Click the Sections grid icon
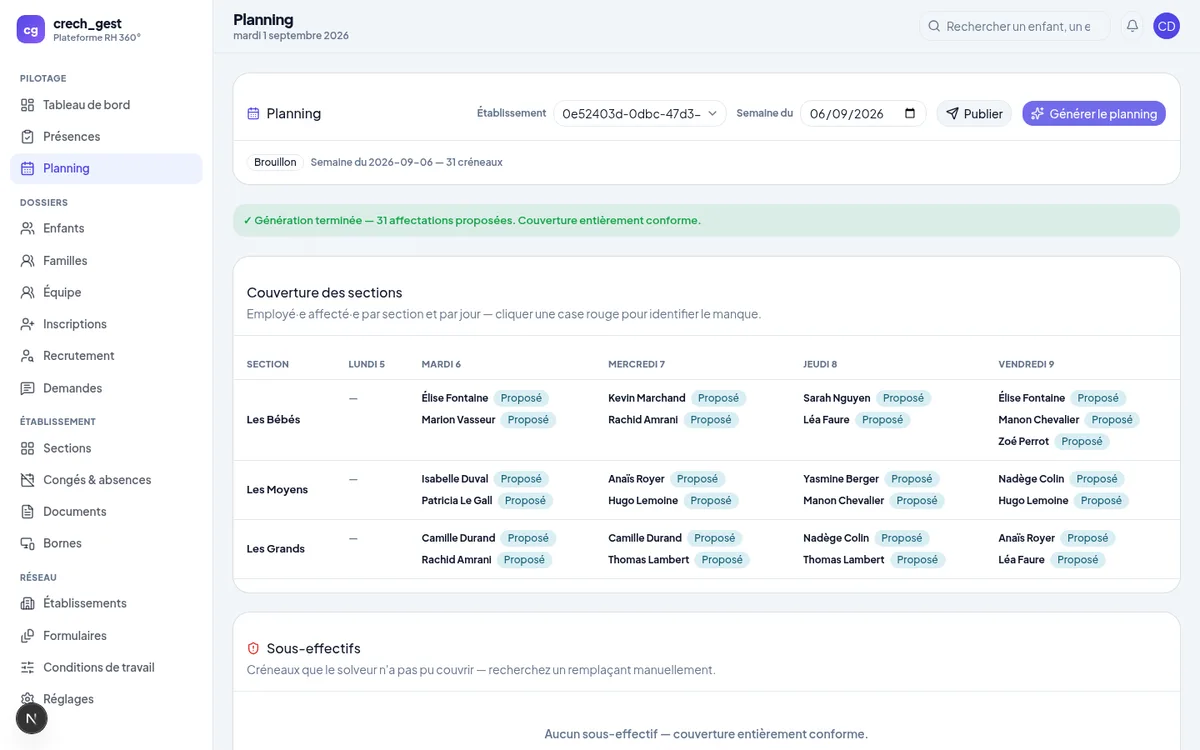The image size is (1200, 750). [28, 449]
